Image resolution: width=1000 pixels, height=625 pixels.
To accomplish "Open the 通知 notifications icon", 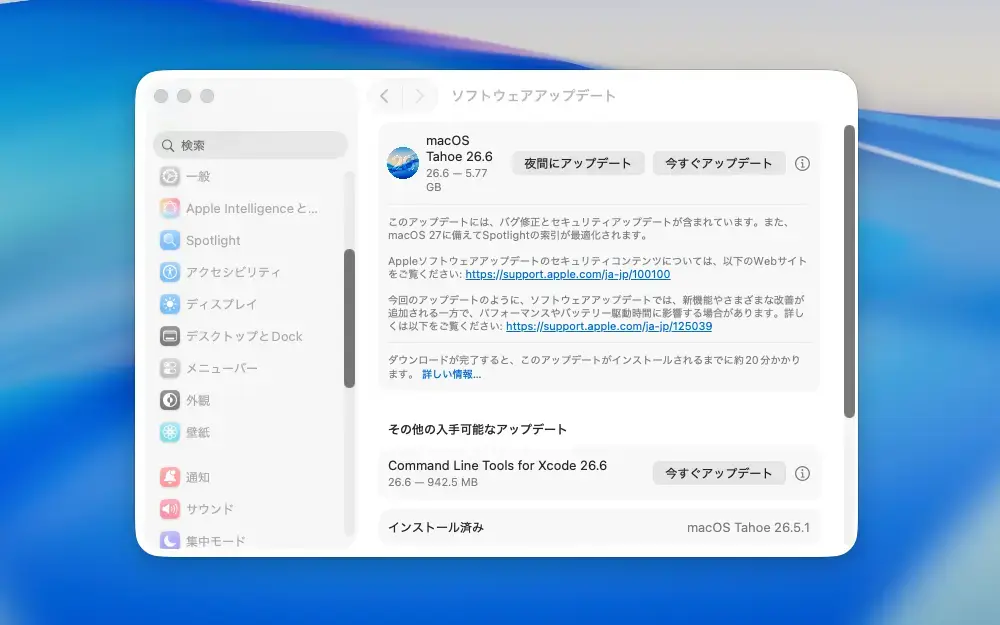I will click(x=170, y=477).
